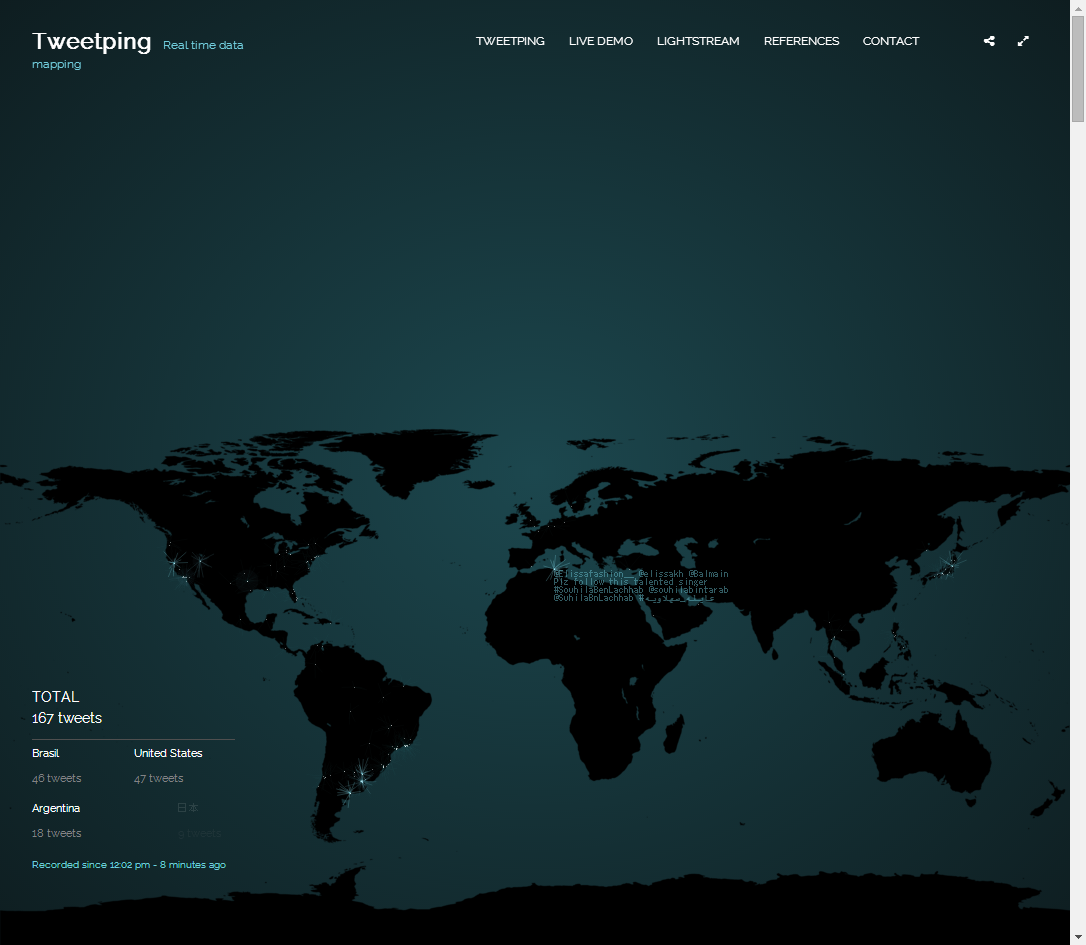Screen dimensions: 1086x945
Task: Select the TOTAL heading text
Action: 55,697
